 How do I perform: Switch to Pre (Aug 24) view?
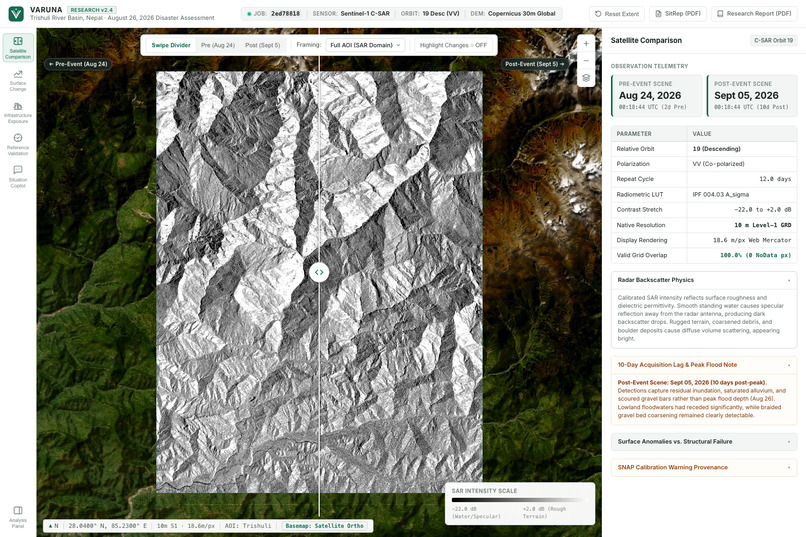tap(218, 45)
